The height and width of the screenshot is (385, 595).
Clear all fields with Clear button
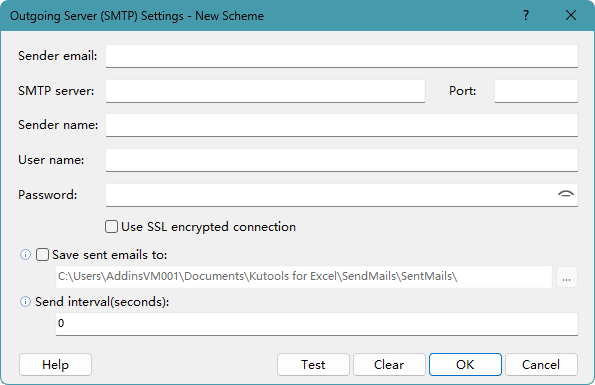click(389, 365)
